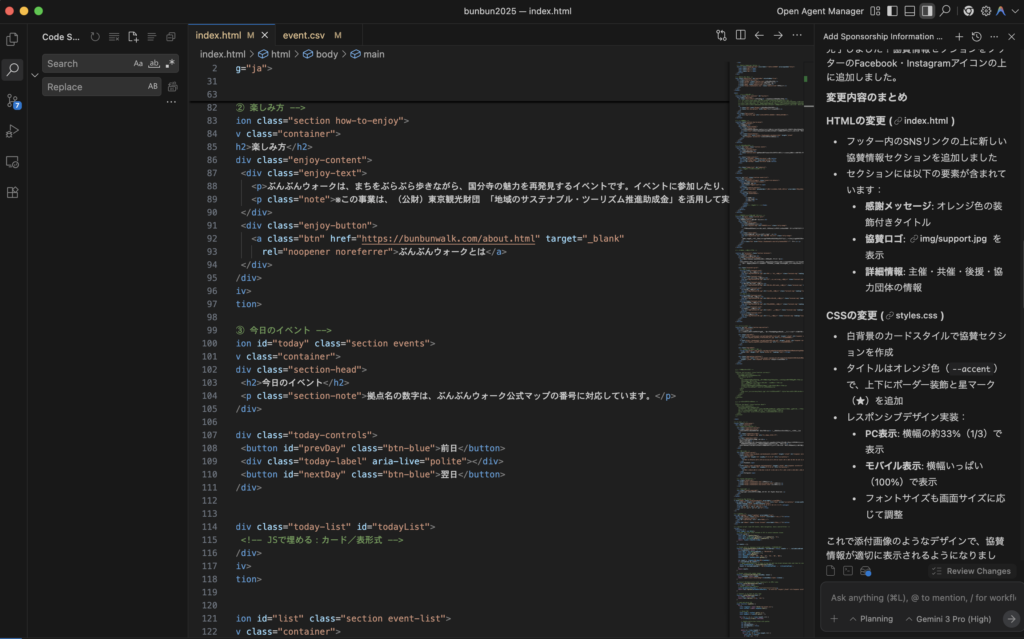Open the Run and Debug view
The width and height of the screenshot is (1024, 639).
coord(13,131)
